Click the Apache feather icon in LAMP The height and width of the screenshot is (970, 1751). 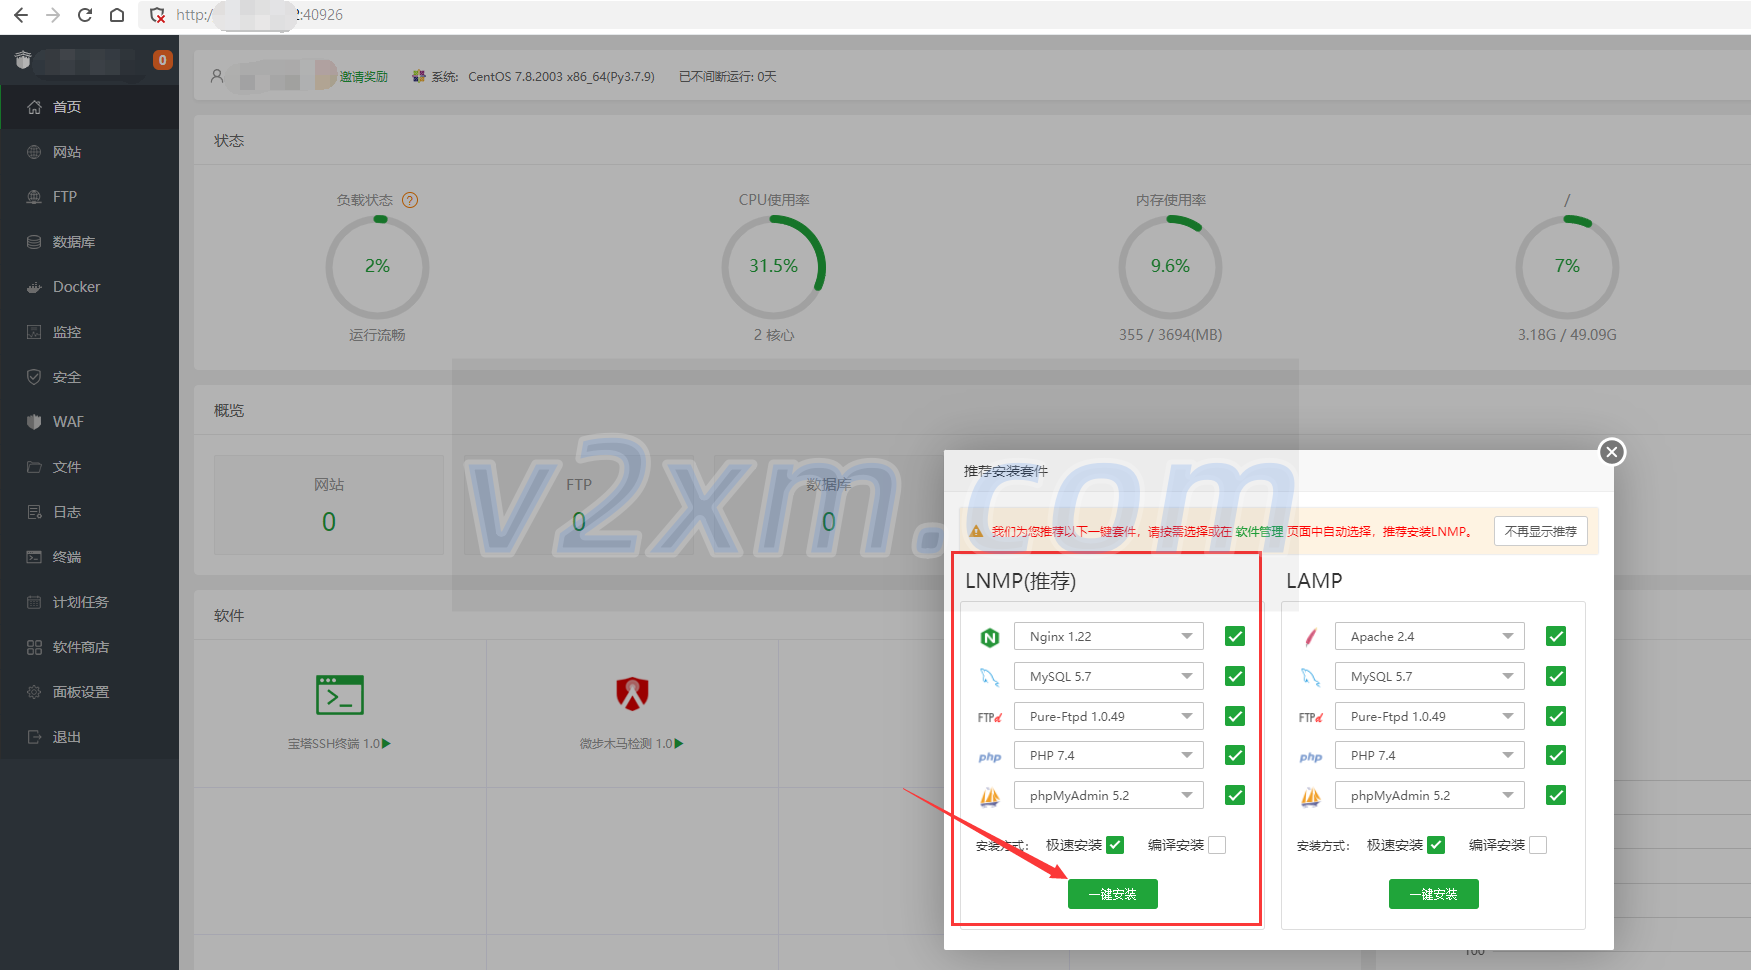[1311, 637]
